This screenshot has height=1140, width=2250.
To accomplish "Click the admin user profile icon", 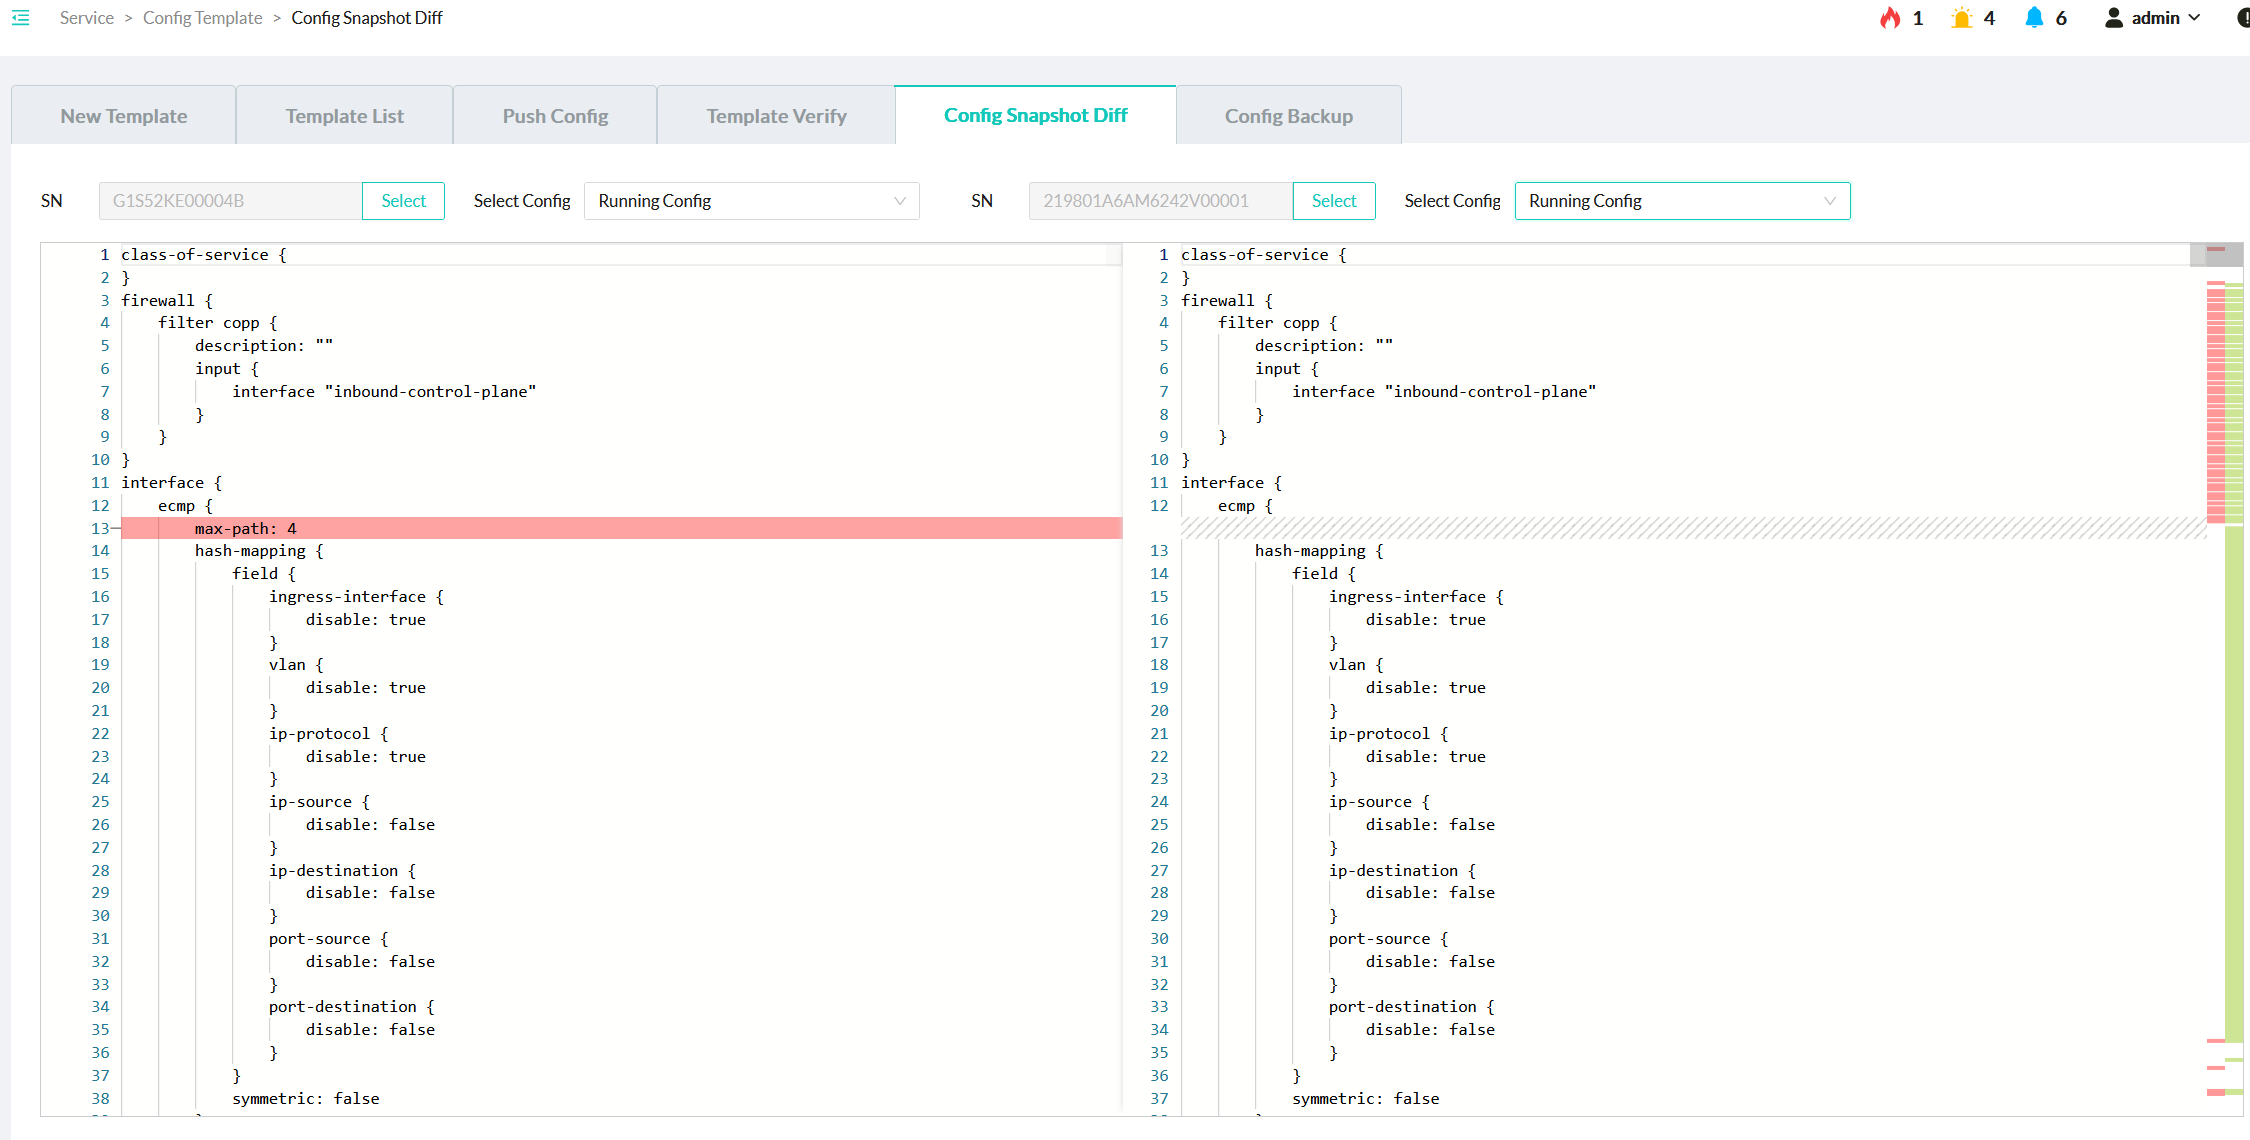I will (x=2113, y=18).
